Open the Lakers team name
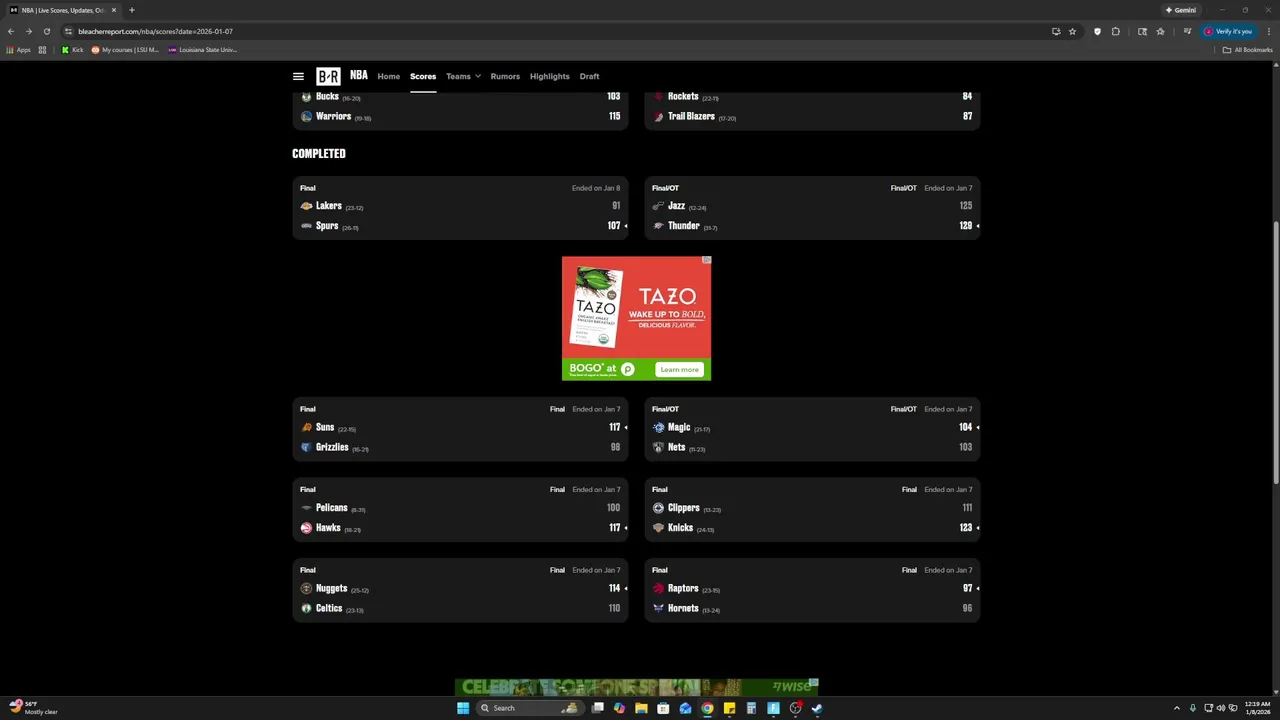Screen dimensions: 1280x720 tap(328, 206)
